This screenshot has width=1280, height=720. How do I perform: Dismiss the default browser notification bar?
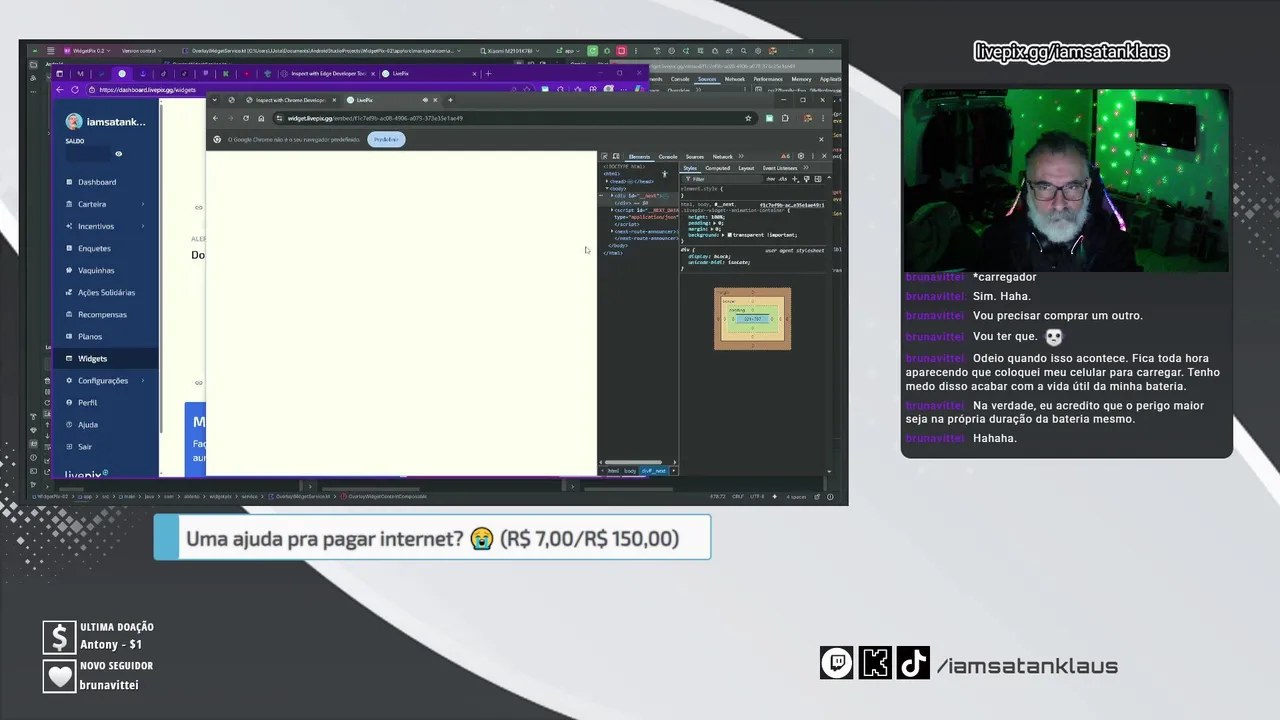pyautogui.click(x=821, y=139)
